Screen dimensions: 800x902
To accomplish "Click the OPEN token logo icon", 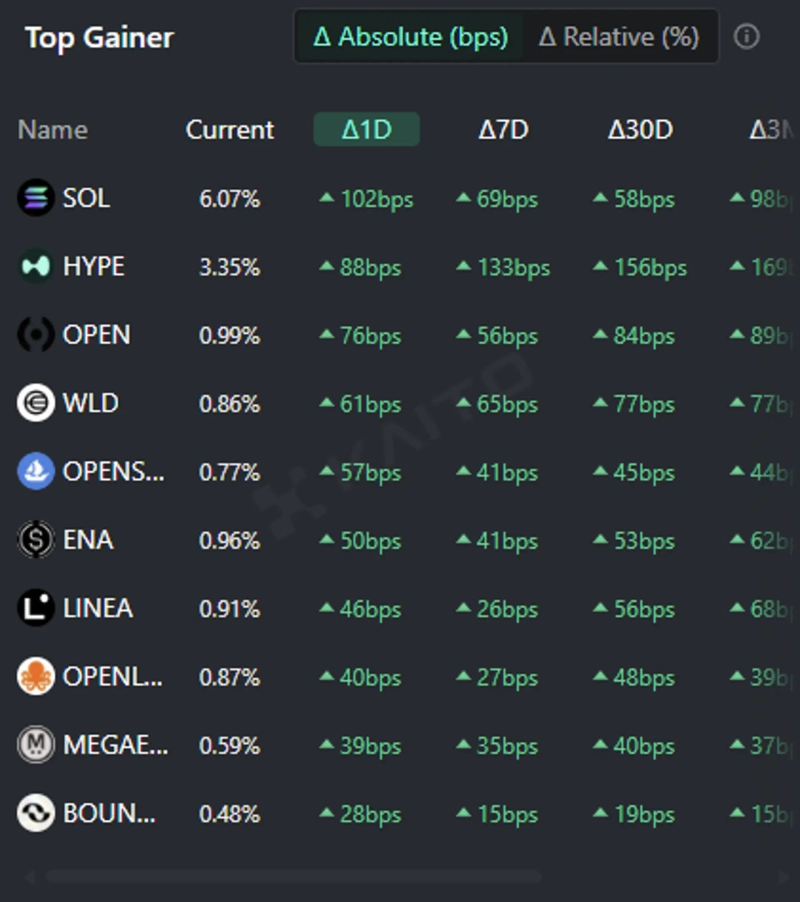I will pyautogui.click(x=36, y=335).
